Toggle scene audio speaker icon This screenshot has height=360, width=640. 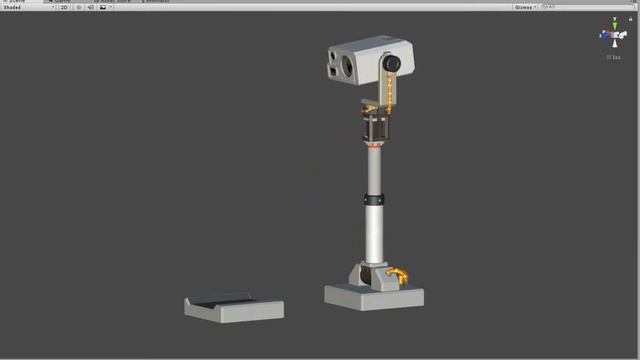click(91, 7)
